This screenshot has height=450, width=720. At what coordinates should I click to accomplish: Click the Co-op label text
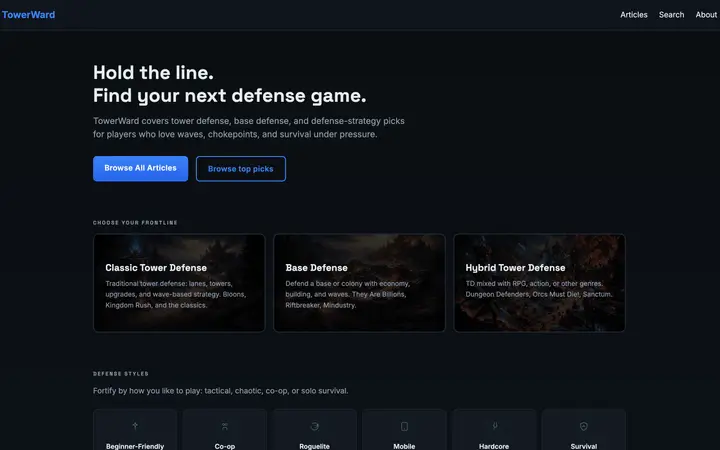225,446
